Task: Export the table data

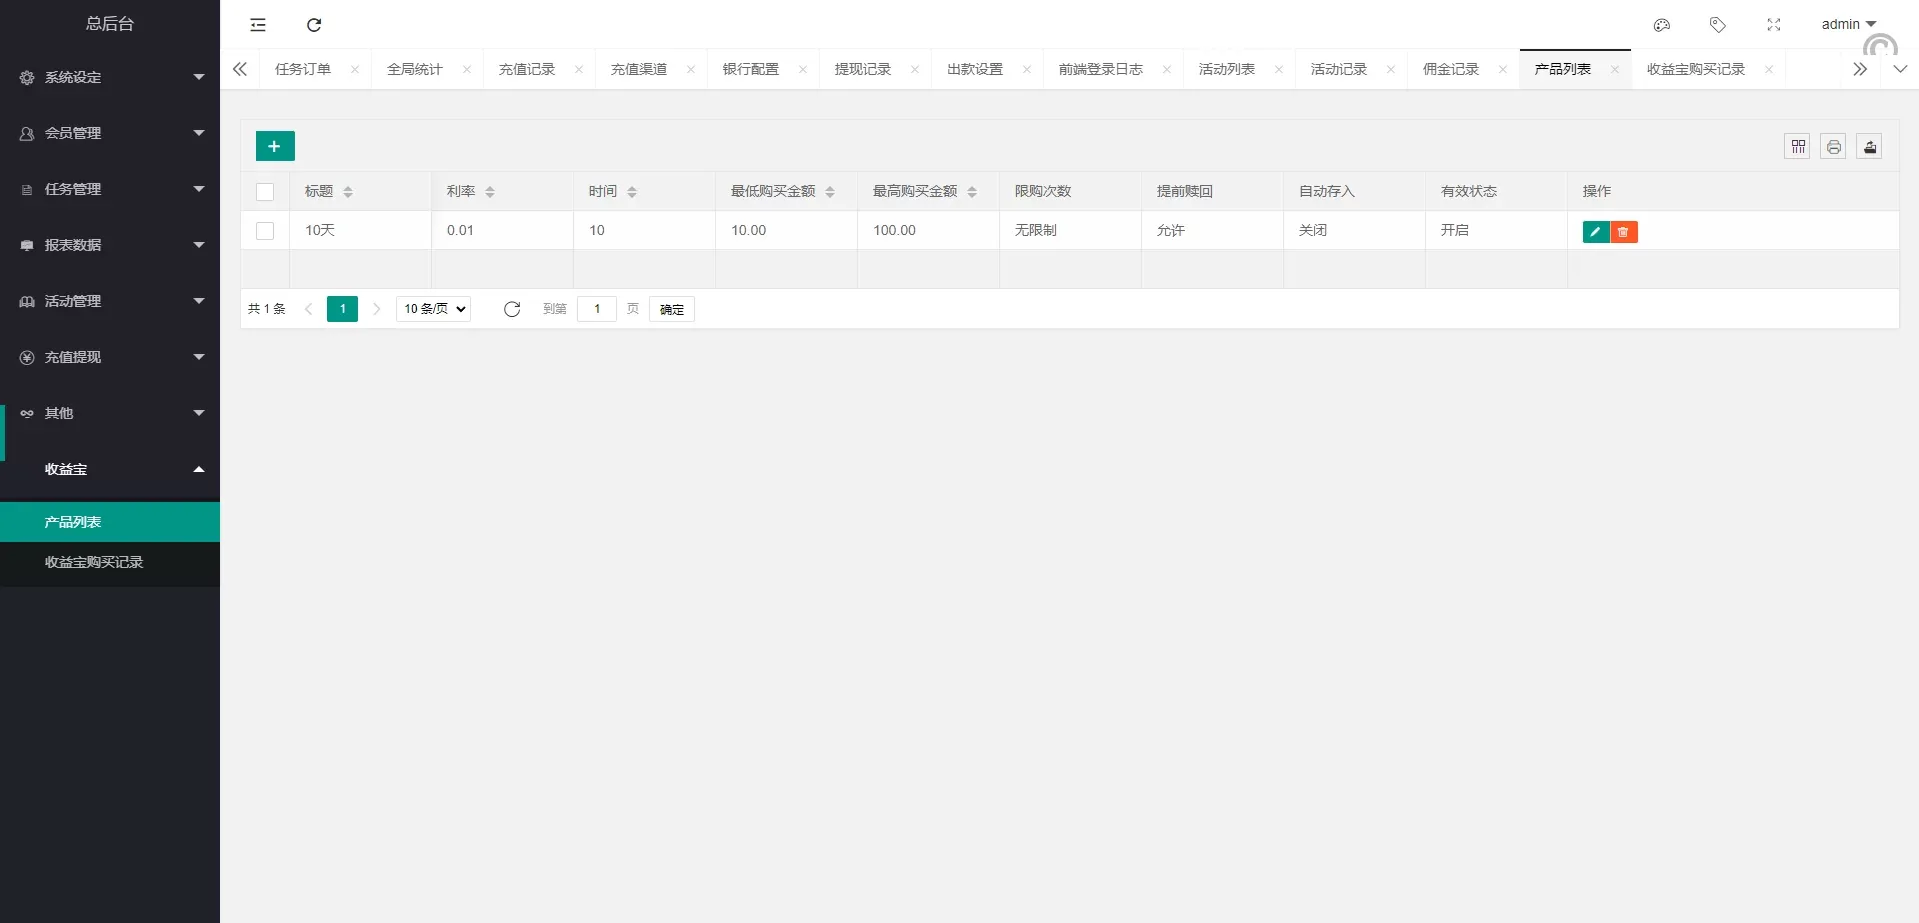Action: (1869, 147)
